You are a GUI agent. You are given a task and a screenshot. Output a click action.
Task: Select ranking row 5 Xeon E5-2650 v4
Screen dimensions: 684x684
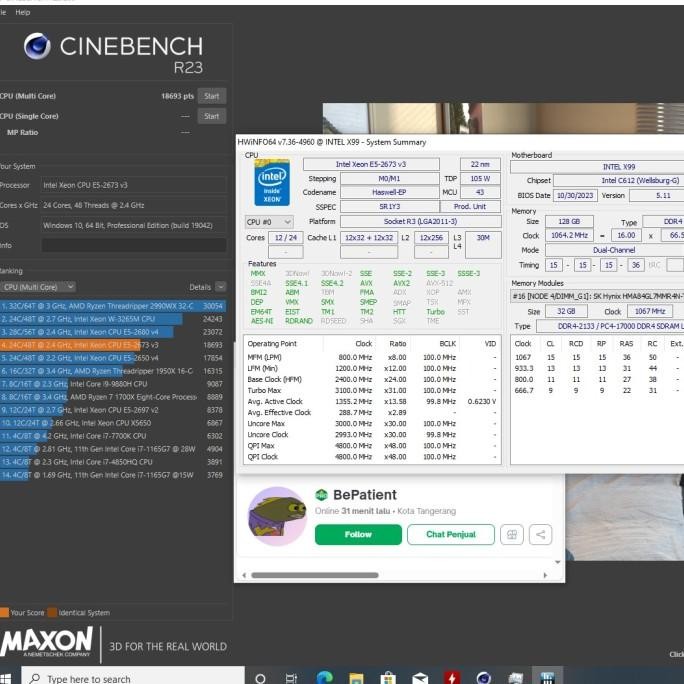(x=113, y=358)
